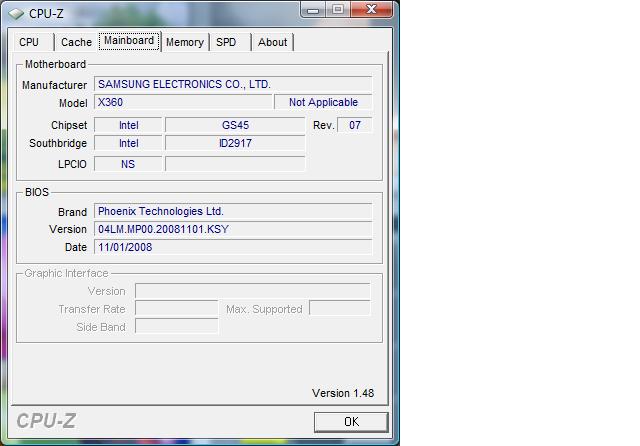Click the Manufacturer field showing Samsung Electronics
Screen dimensions: 640x446
(x=233, y=85)
